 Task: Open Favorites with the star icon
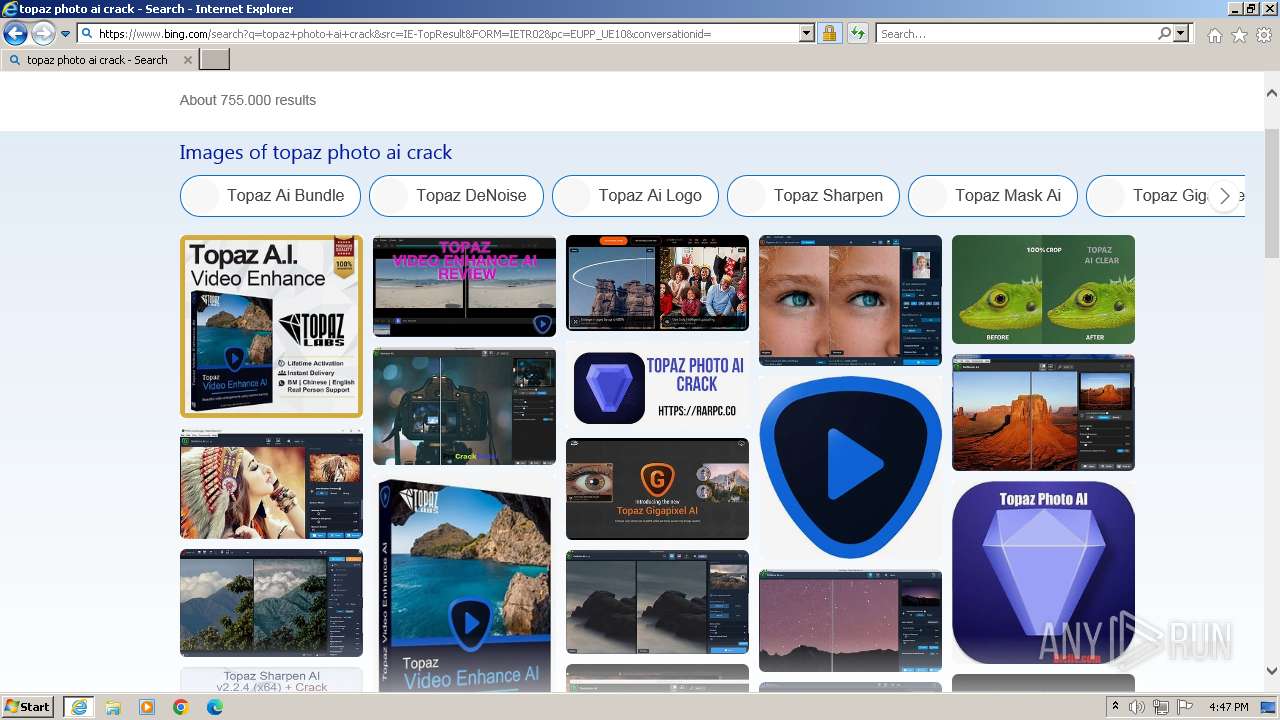(1239, 35)
